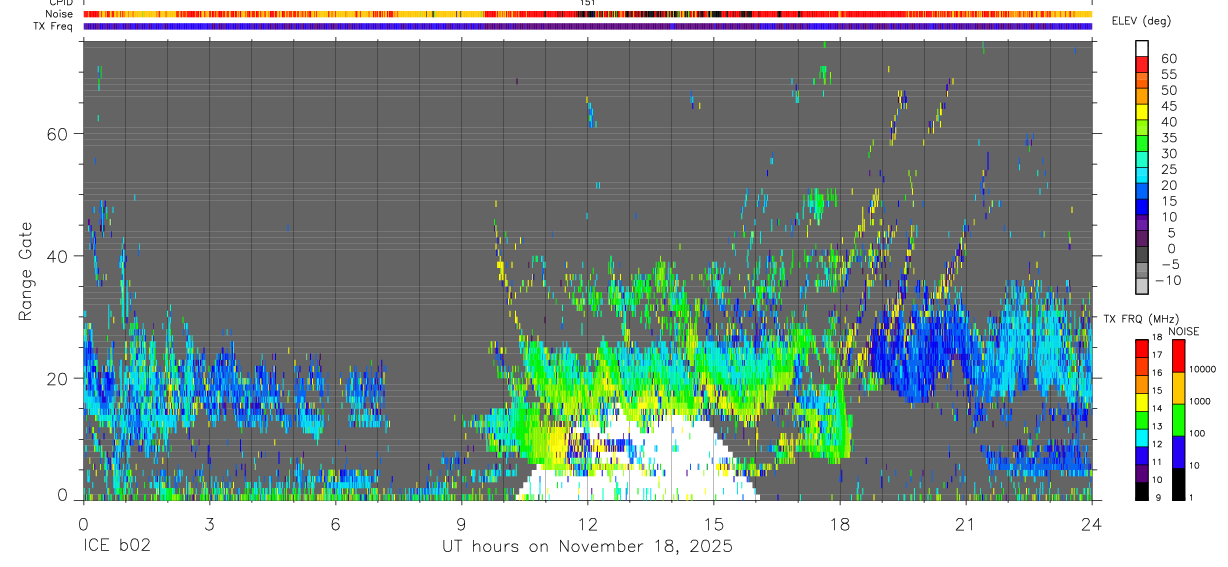Viewport: 1228px width, 567px height.
Task: Click the x-axis tick label '9'
Action: pyautogui.click(x=461, y=524)
